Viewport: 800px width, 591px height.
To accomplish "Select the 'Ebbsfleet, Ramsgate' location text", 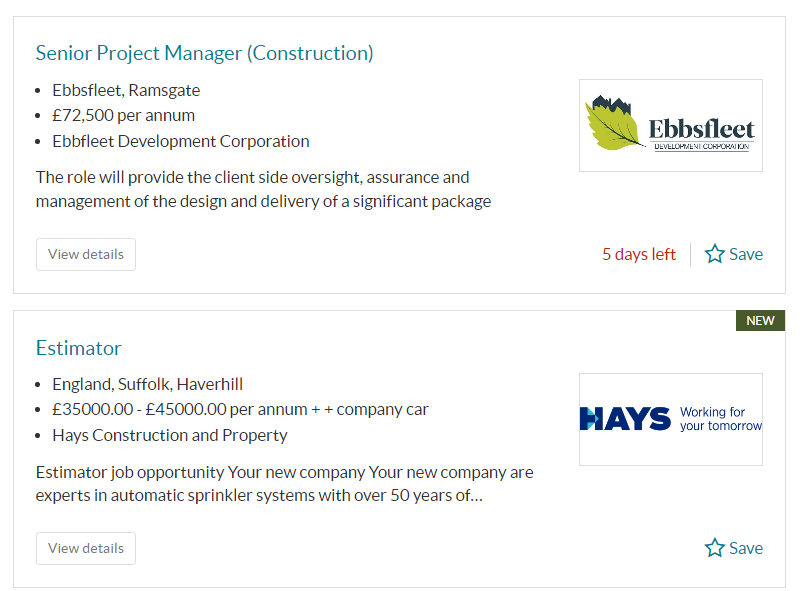I will click(x=126, y=90).
